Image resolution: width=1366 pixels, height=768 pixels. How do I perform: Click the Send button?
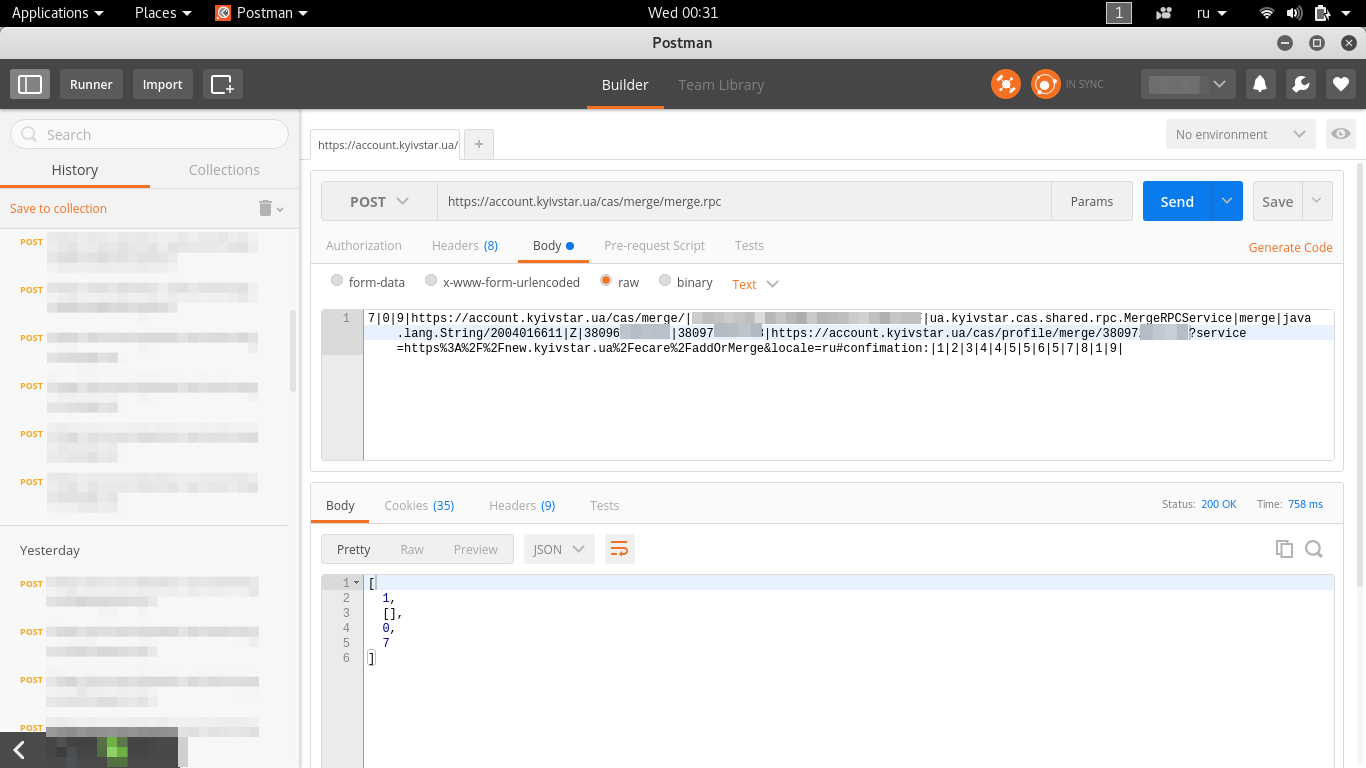pyautogui.click(x=1177, y=201)
